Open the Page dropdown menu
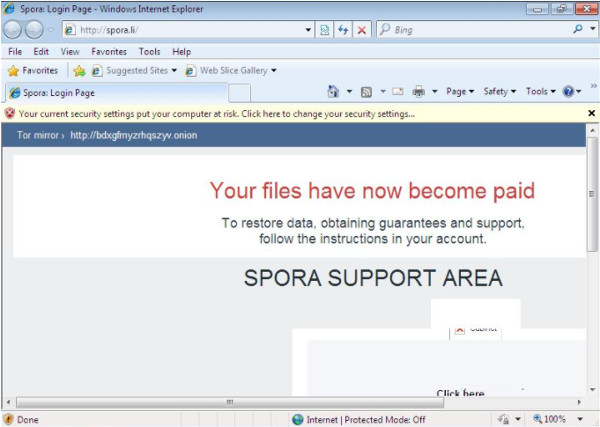The image size is (600, 427). [460, 91]
